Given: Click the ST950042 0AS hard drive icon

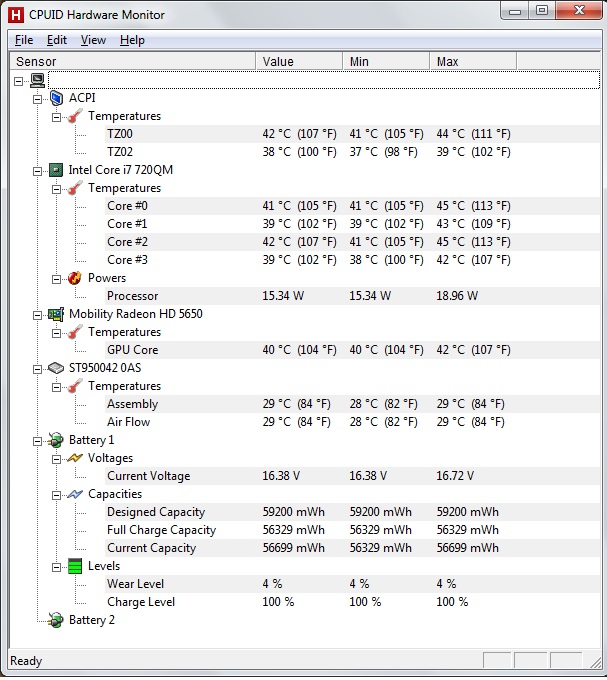Looking at the screenshot, I should pyautogui.click(x=56, y=368).
